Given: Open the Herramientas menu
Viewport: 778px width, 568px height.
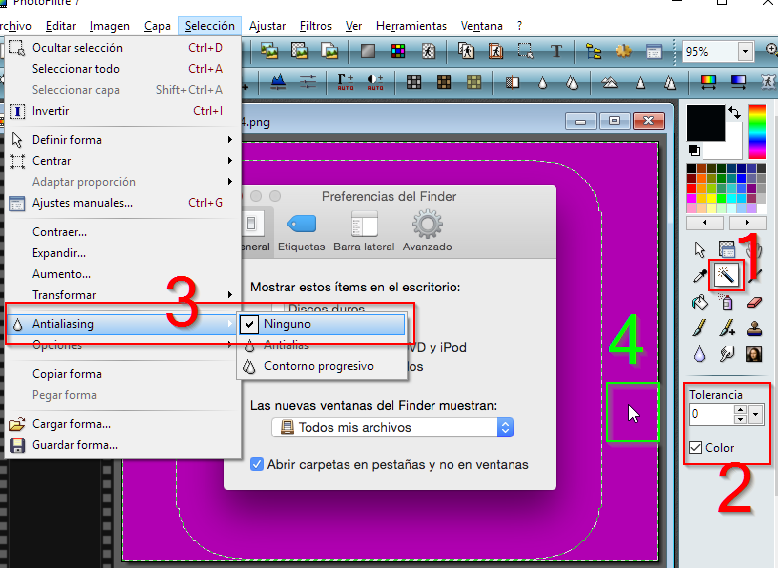Looking at the screenshot, I should [411, 26].
